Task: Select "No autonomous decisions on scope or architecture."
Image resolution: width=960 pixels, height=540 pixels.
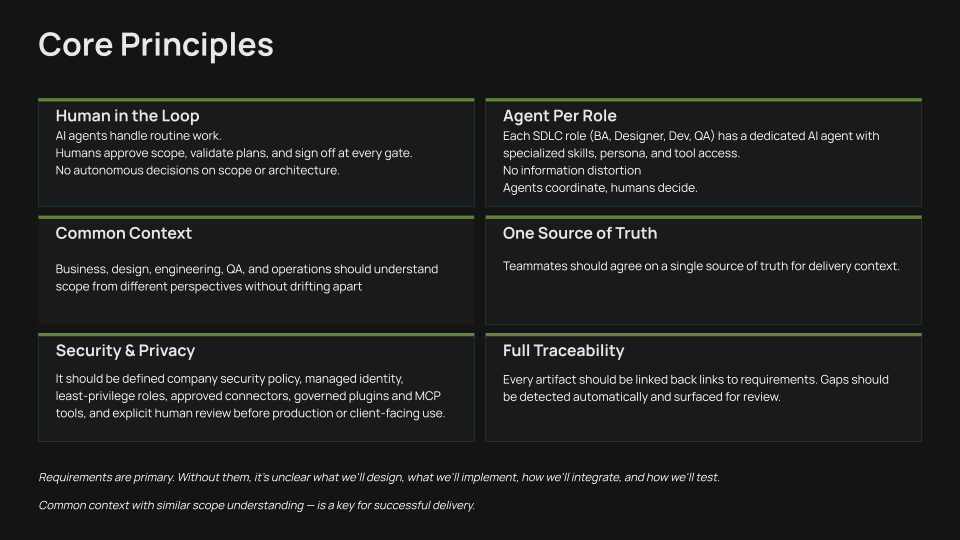Action: pos(197,170)
